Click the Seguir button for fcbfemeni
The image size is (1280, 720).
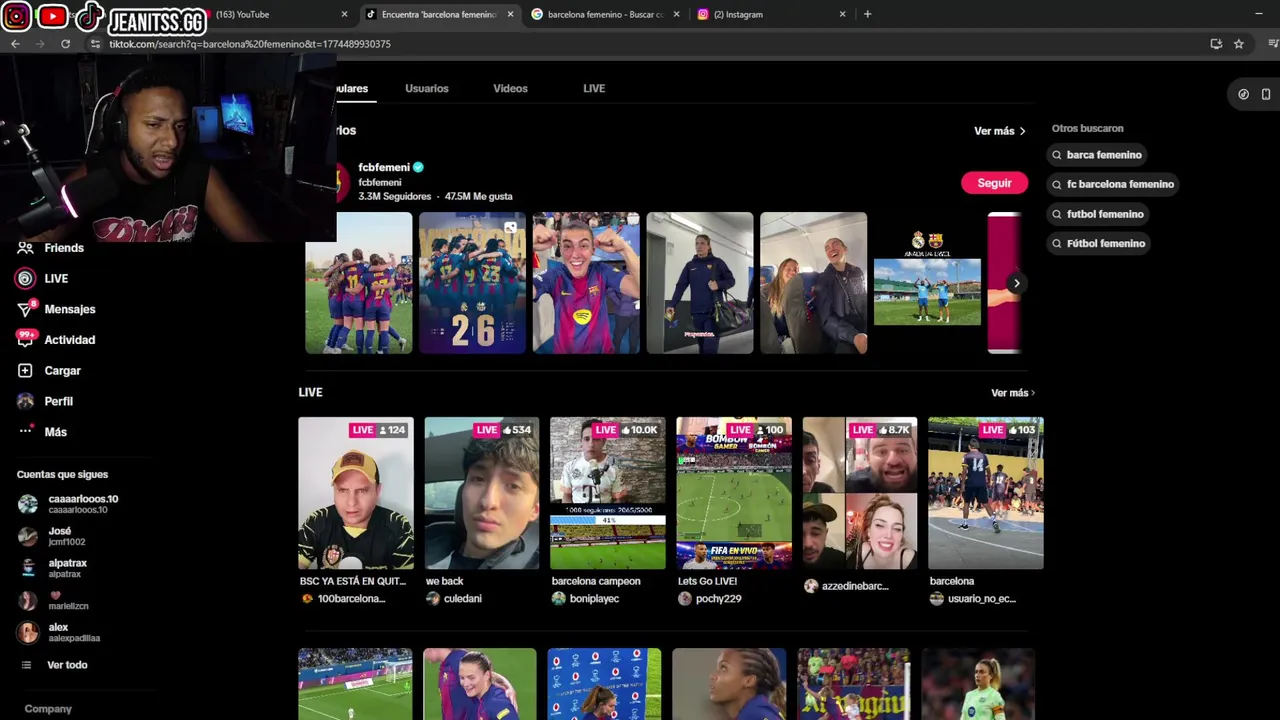[994, 183]
